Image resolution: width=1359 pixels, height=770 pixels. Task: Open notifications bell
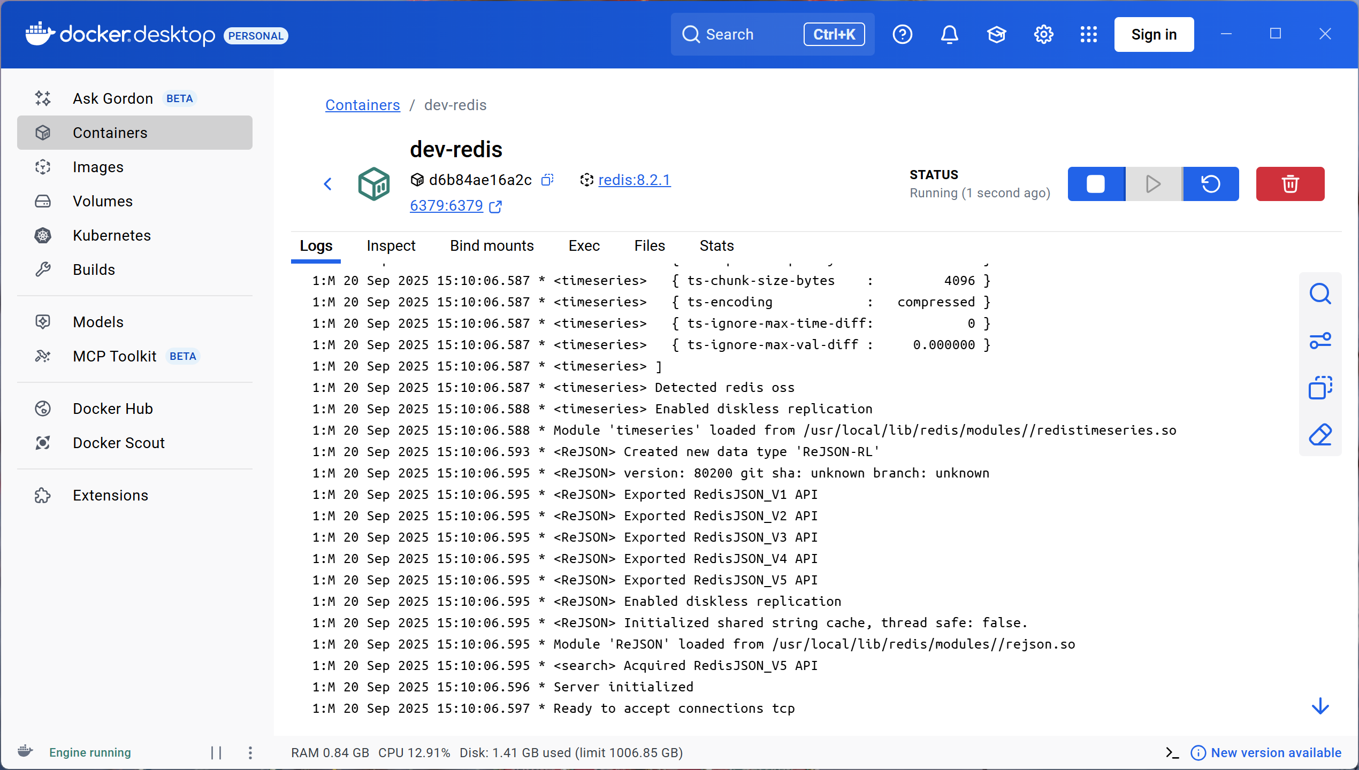[x=949, y=34]
